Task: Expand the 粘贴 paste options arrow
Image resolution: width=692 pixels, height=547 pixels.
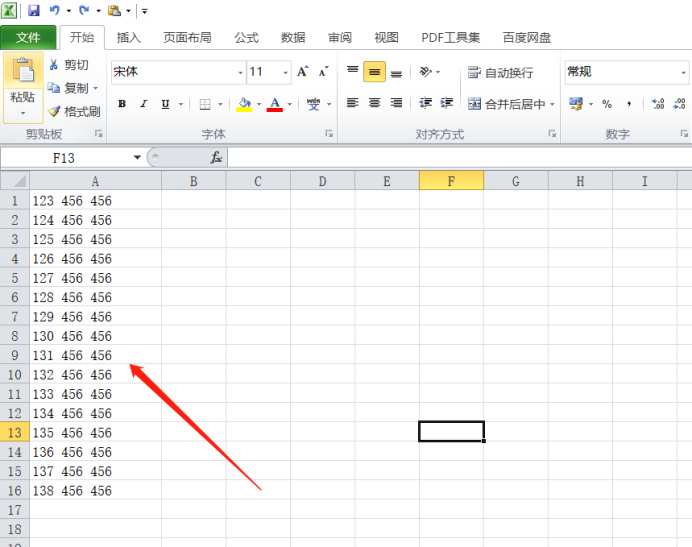Action: (x=23, y=113)
